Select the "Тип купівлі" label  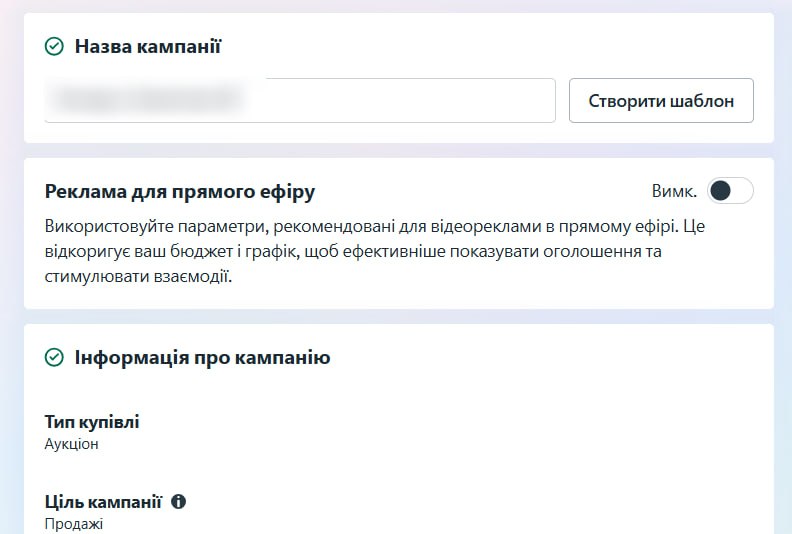coord(92,421)
